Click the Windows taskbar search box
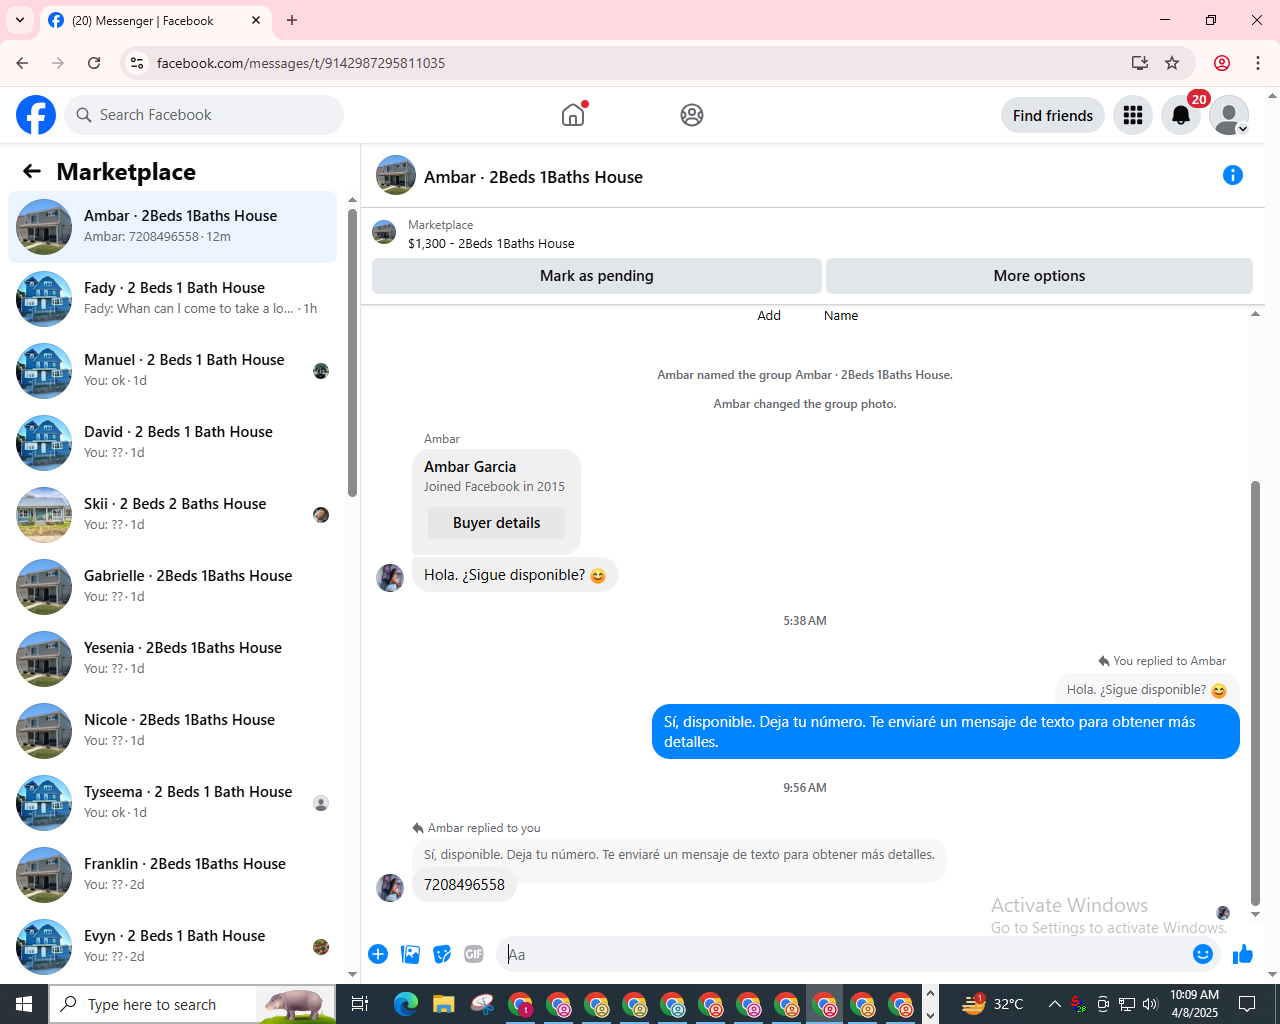Viewport: 1280px width, 1024px height. [x=192, y=1004]
